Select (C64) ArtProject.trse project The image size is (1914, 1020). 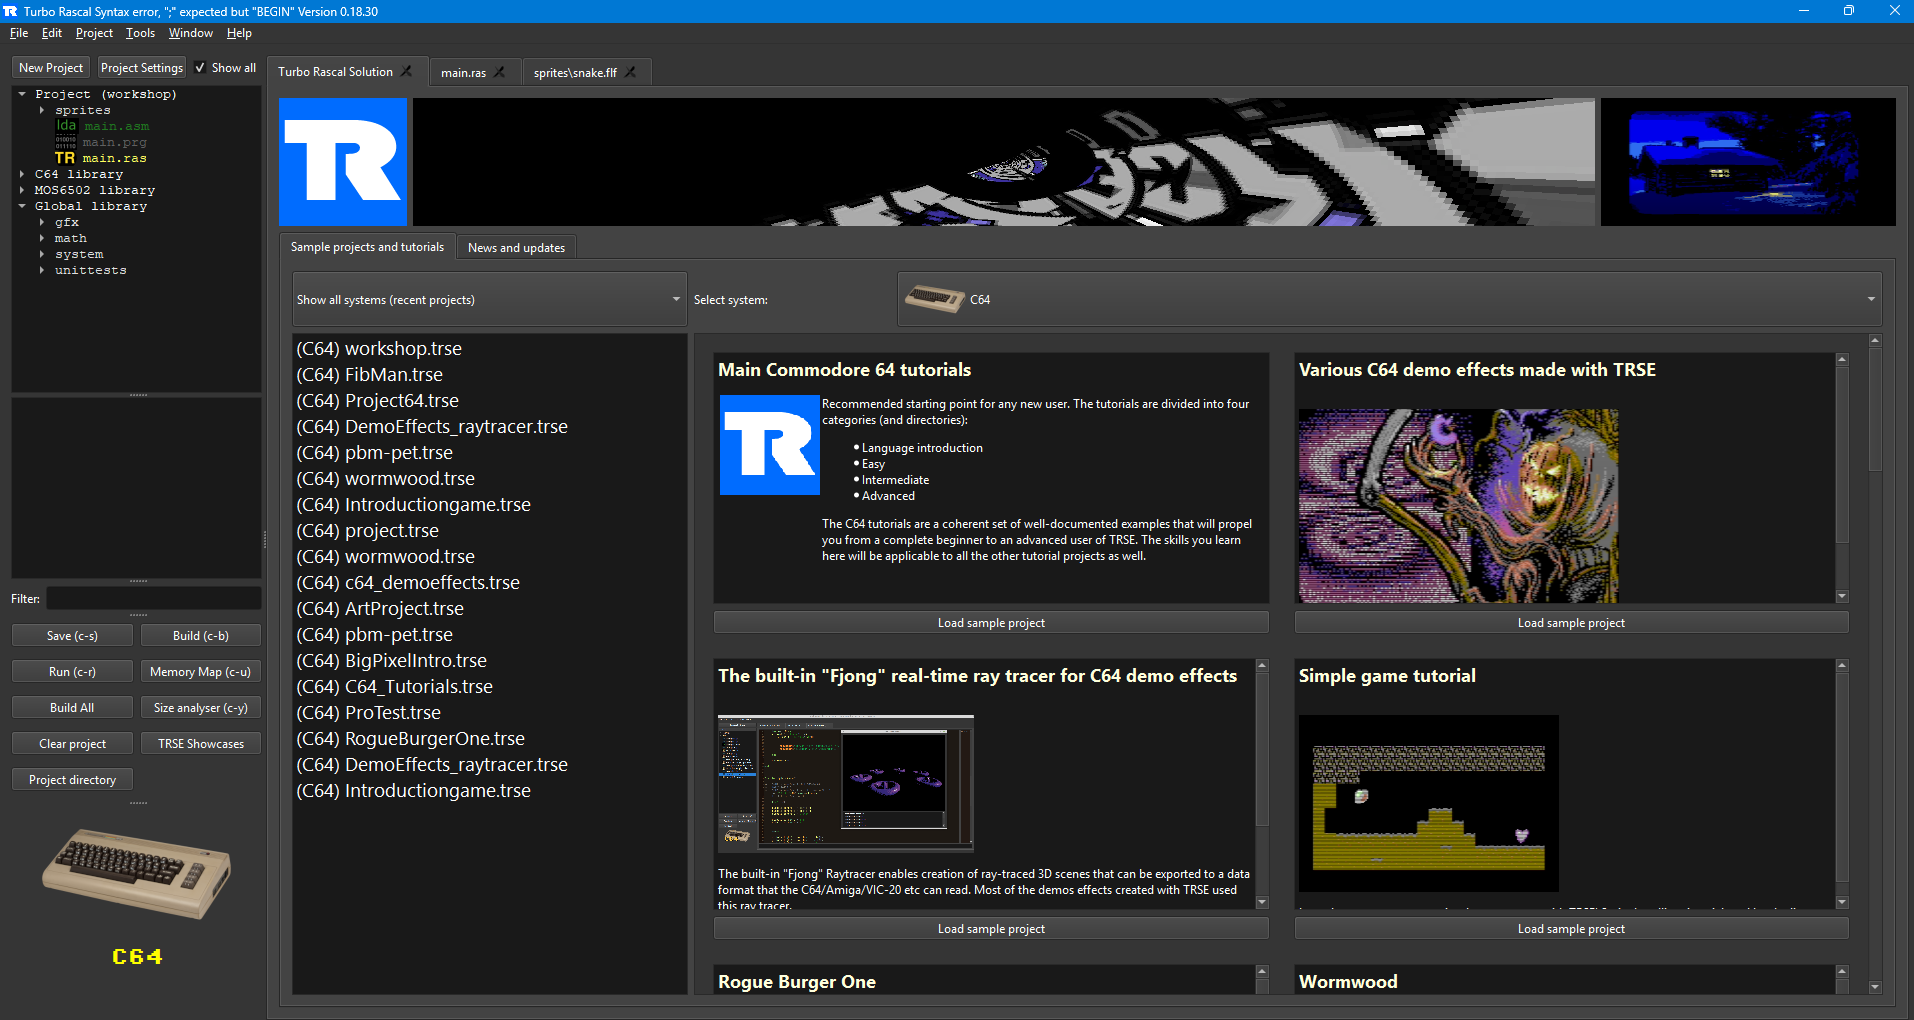[380, 608]
